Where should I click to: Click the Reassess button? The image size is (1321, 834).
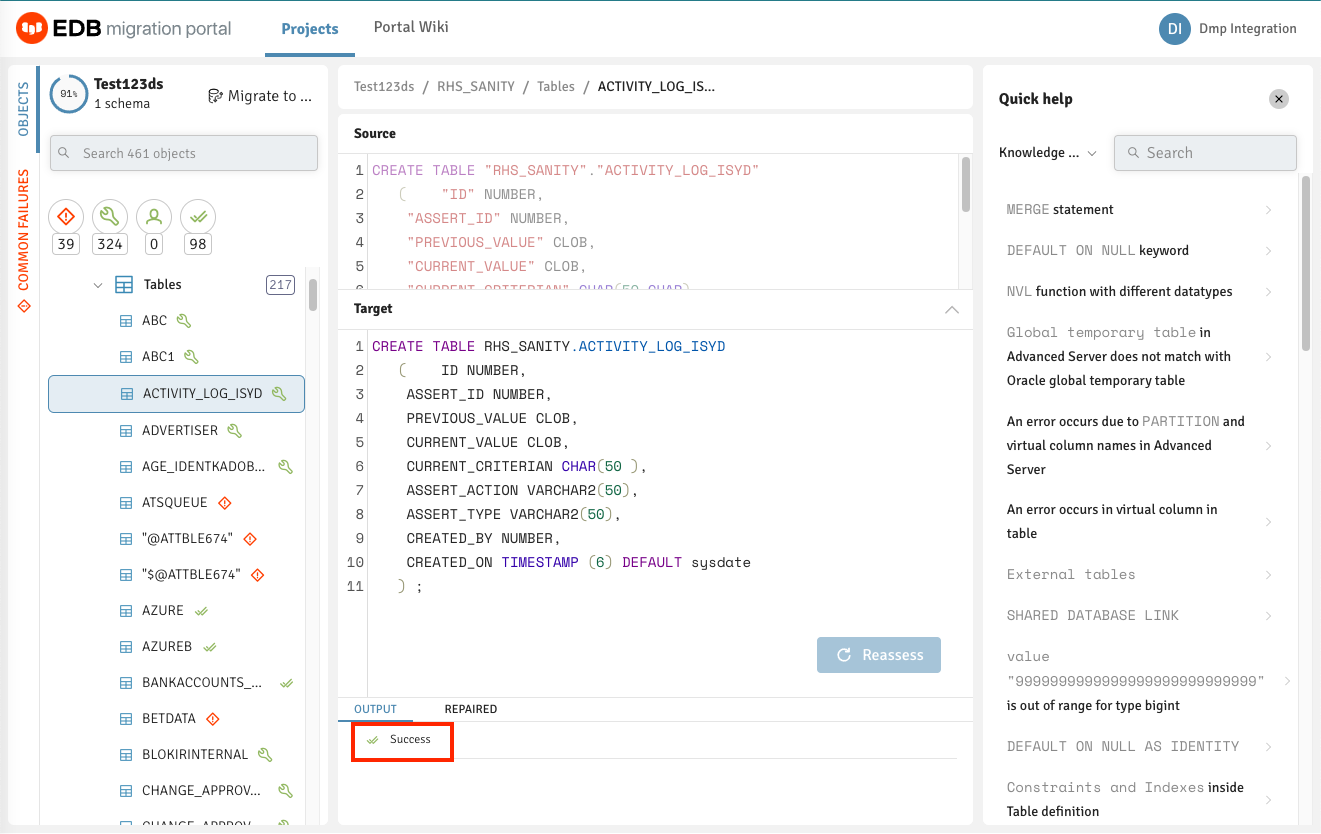pyautogui.click(x=879, y=655)
